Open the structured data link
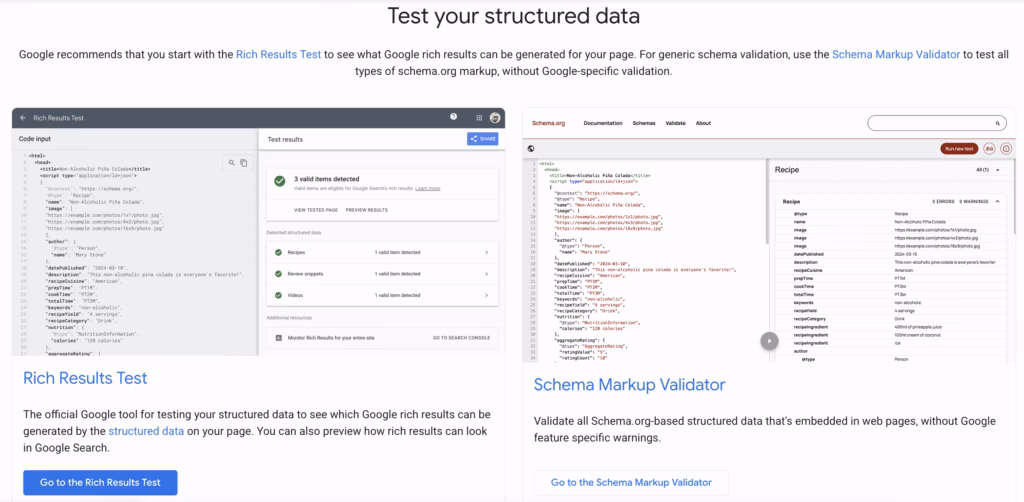Image resolution: width=1024 pixels, height=502 pixels. pyautogui.click(x=146, y=431)
